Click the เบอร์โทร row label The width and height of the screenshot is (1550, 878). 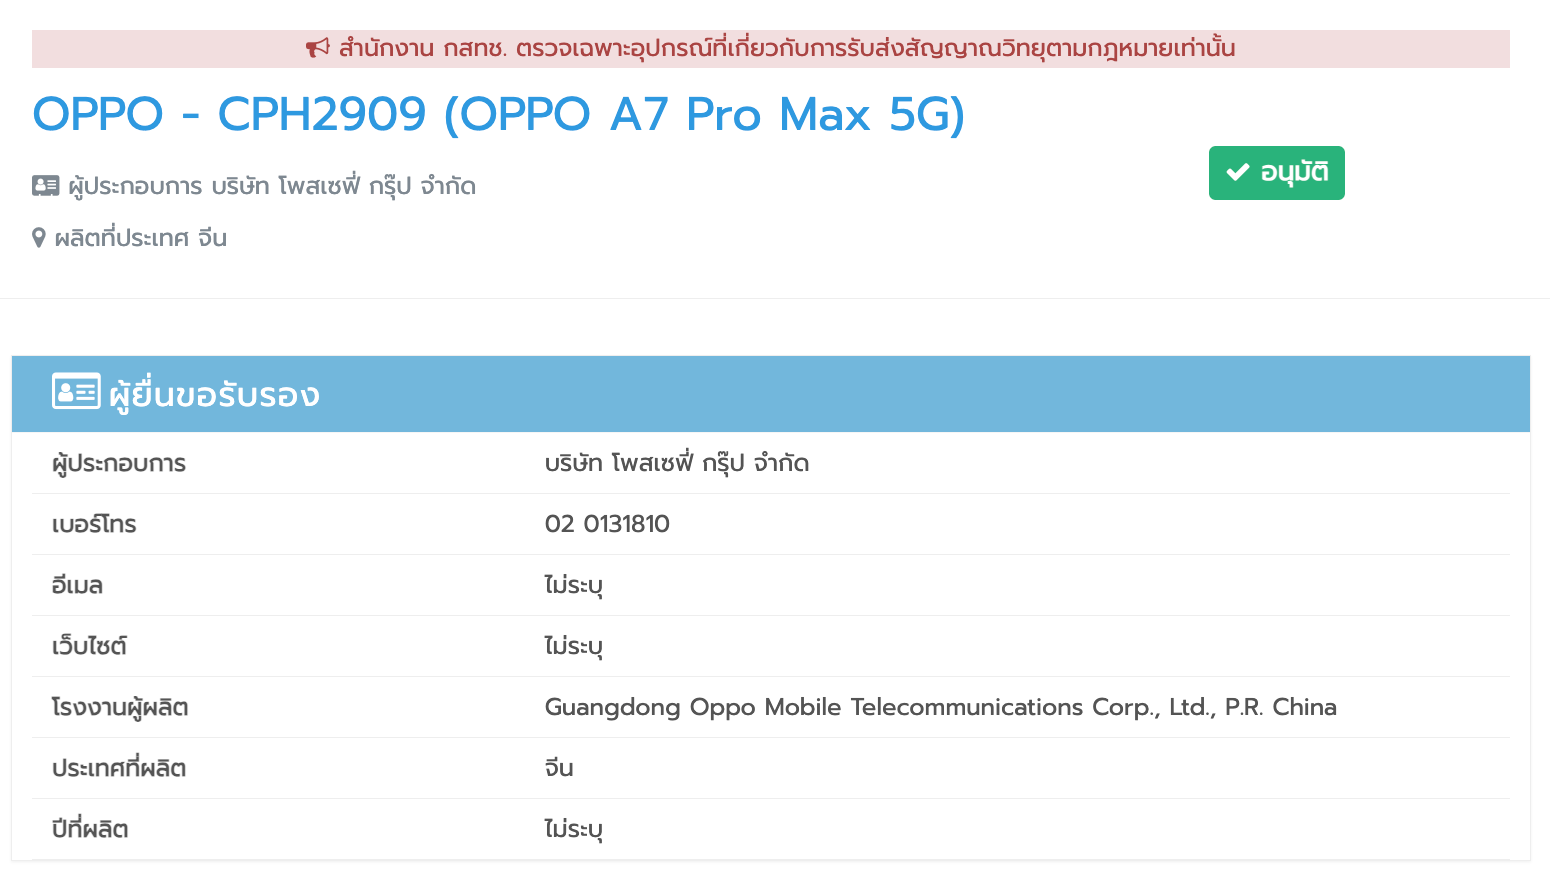pyautogui.click(x=94, y=524)
